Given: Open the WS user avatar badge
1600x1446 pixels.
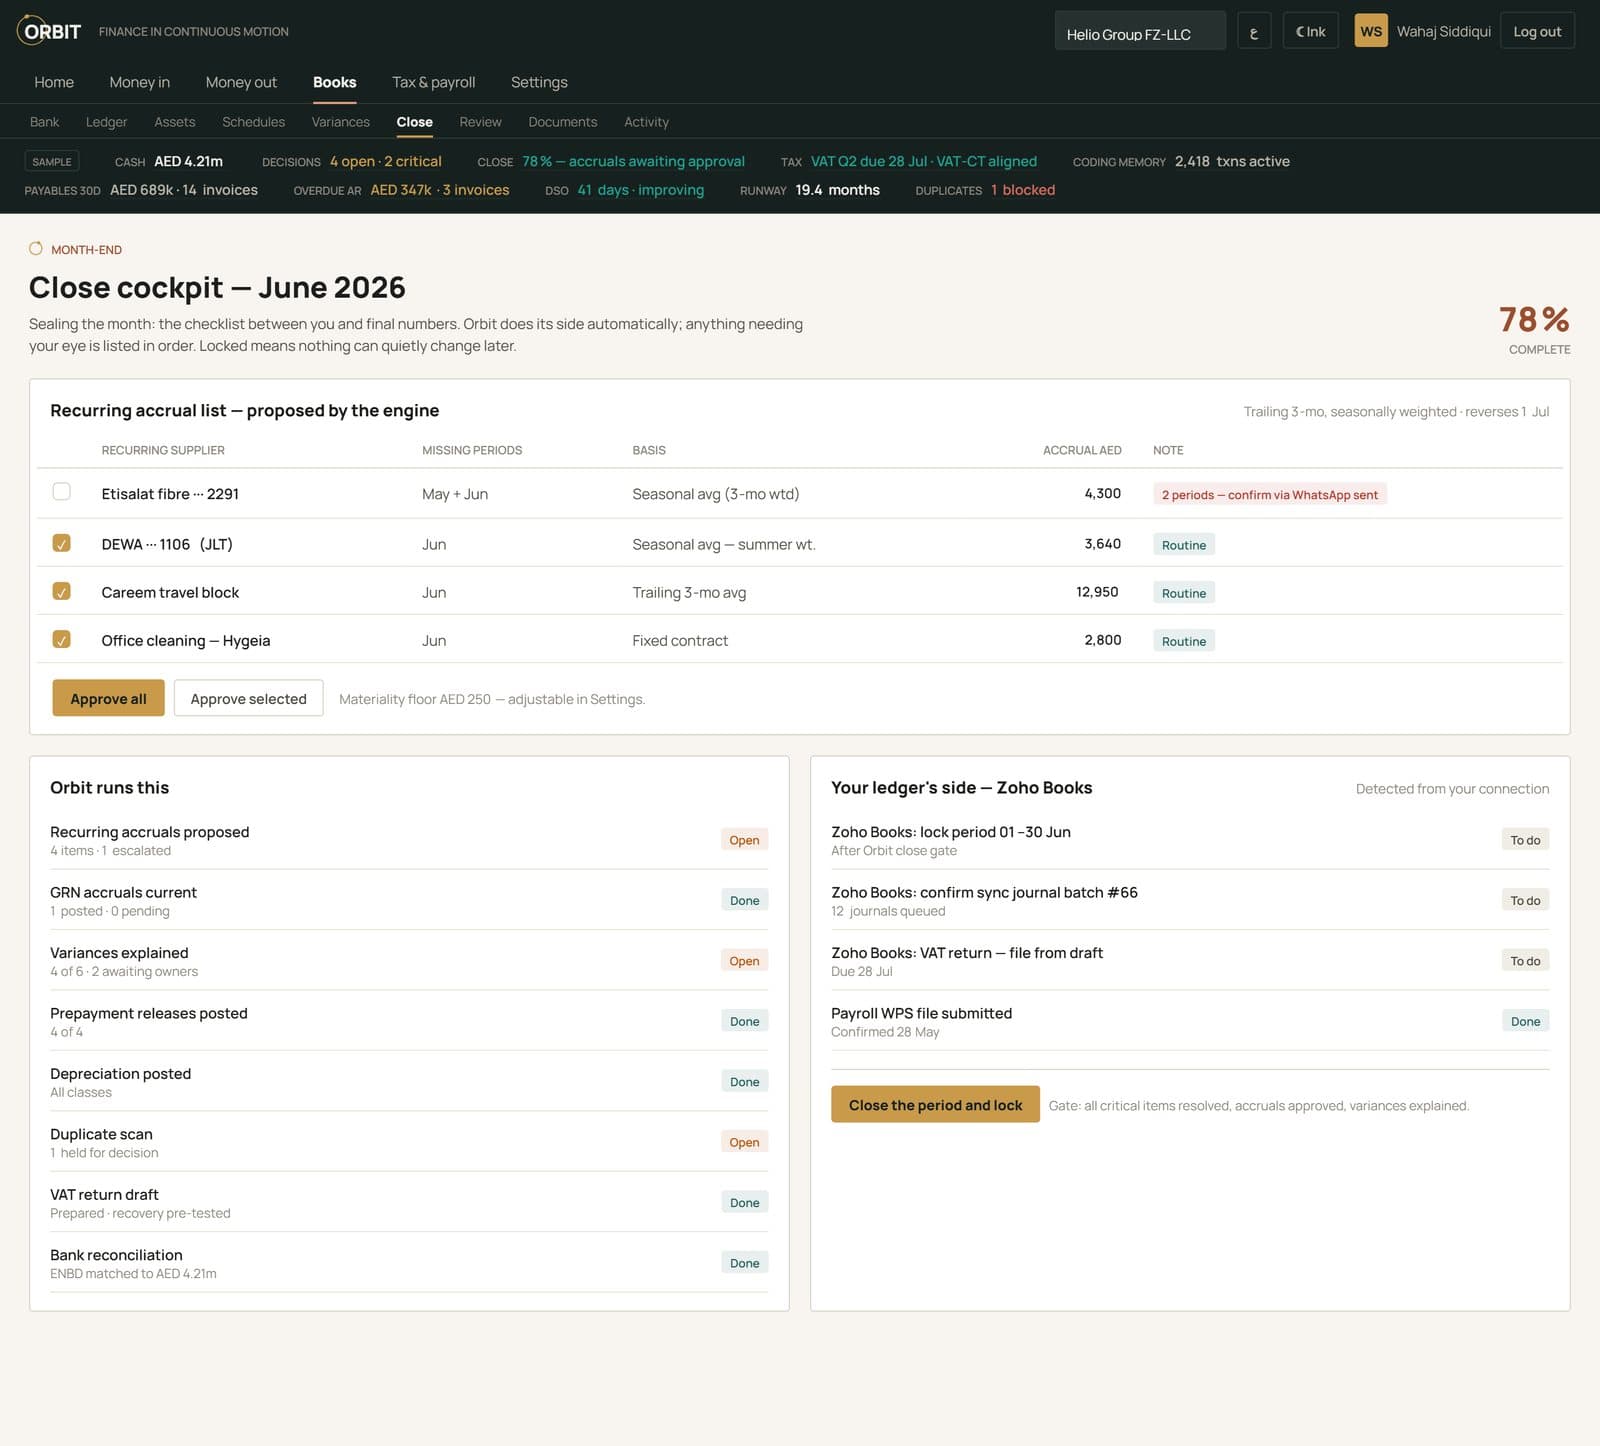Looking at the screenshot, I should [x=1371, y=31].
